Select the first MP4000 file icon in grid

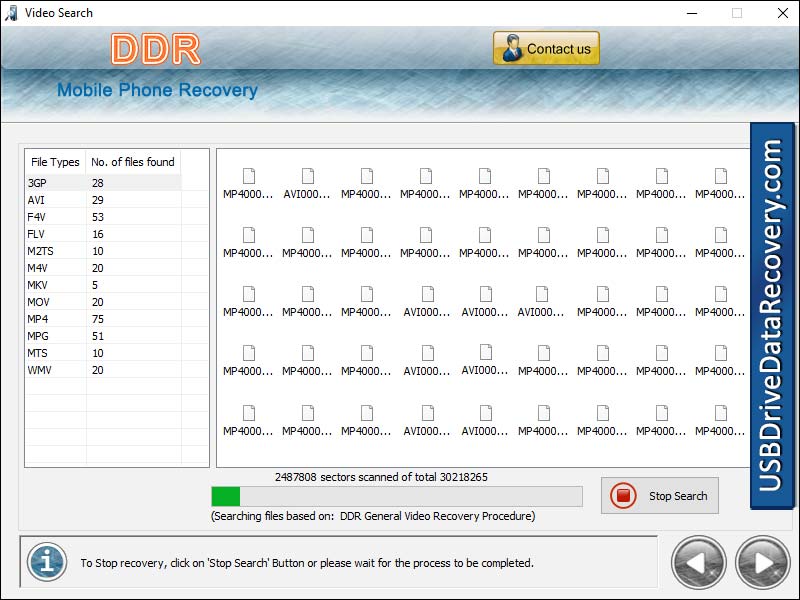click(x=248, y=177)
